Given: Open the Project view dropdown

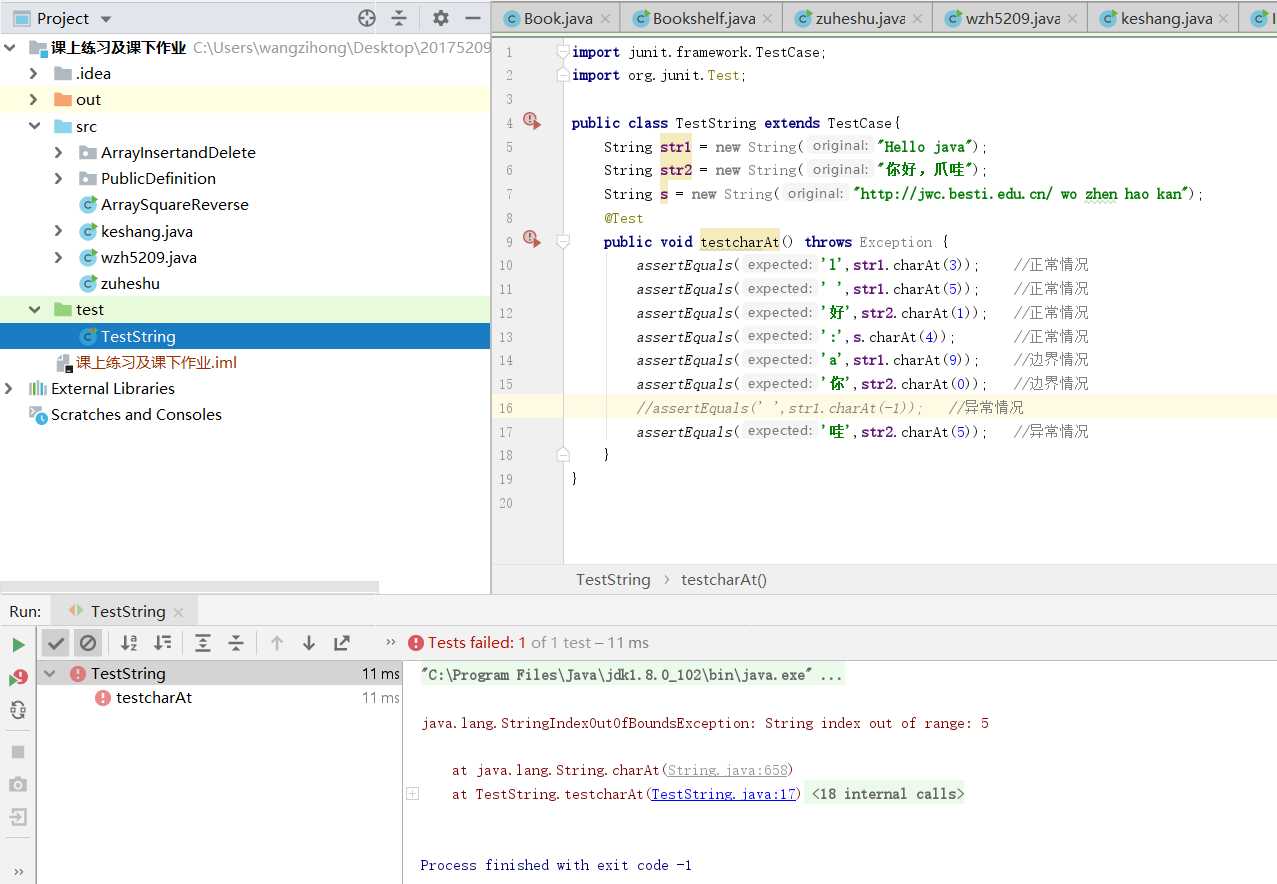Looking at the screenshot, I should [106, 19].
